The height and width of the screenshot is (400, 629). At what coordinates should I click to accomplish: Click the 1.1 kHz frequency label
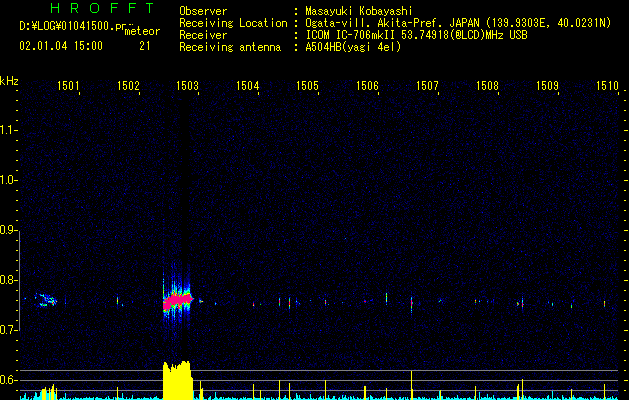pyautogui.click(x=9, y=130)
